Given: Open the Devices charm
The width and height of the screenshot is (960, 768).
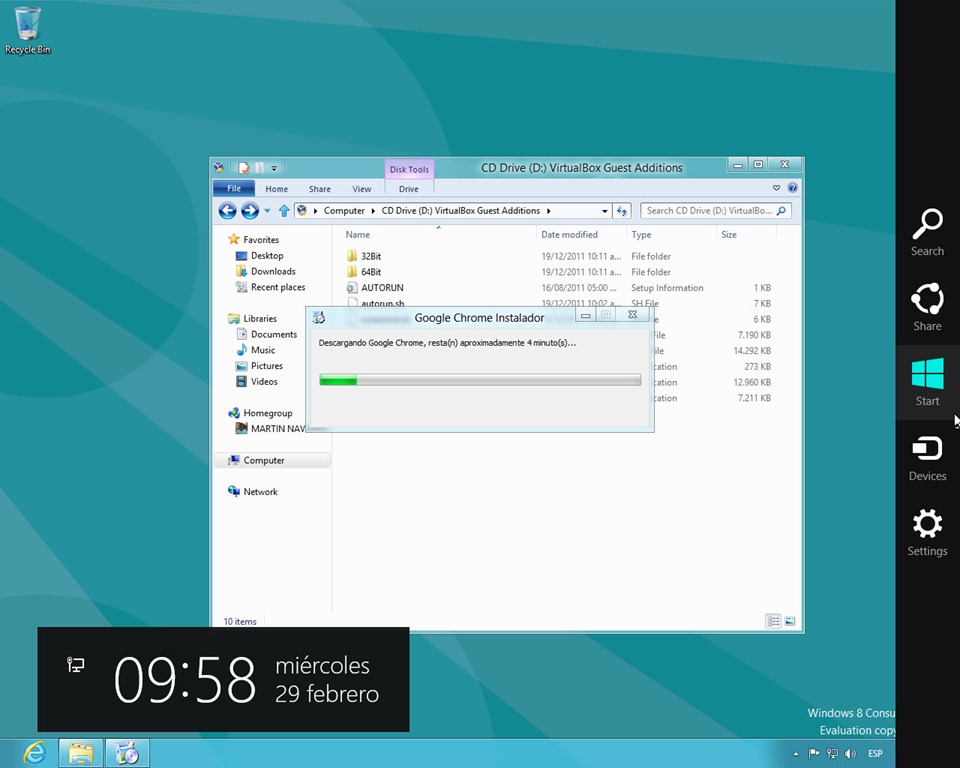Looking at the screenshot, I should tap(927, 457).
